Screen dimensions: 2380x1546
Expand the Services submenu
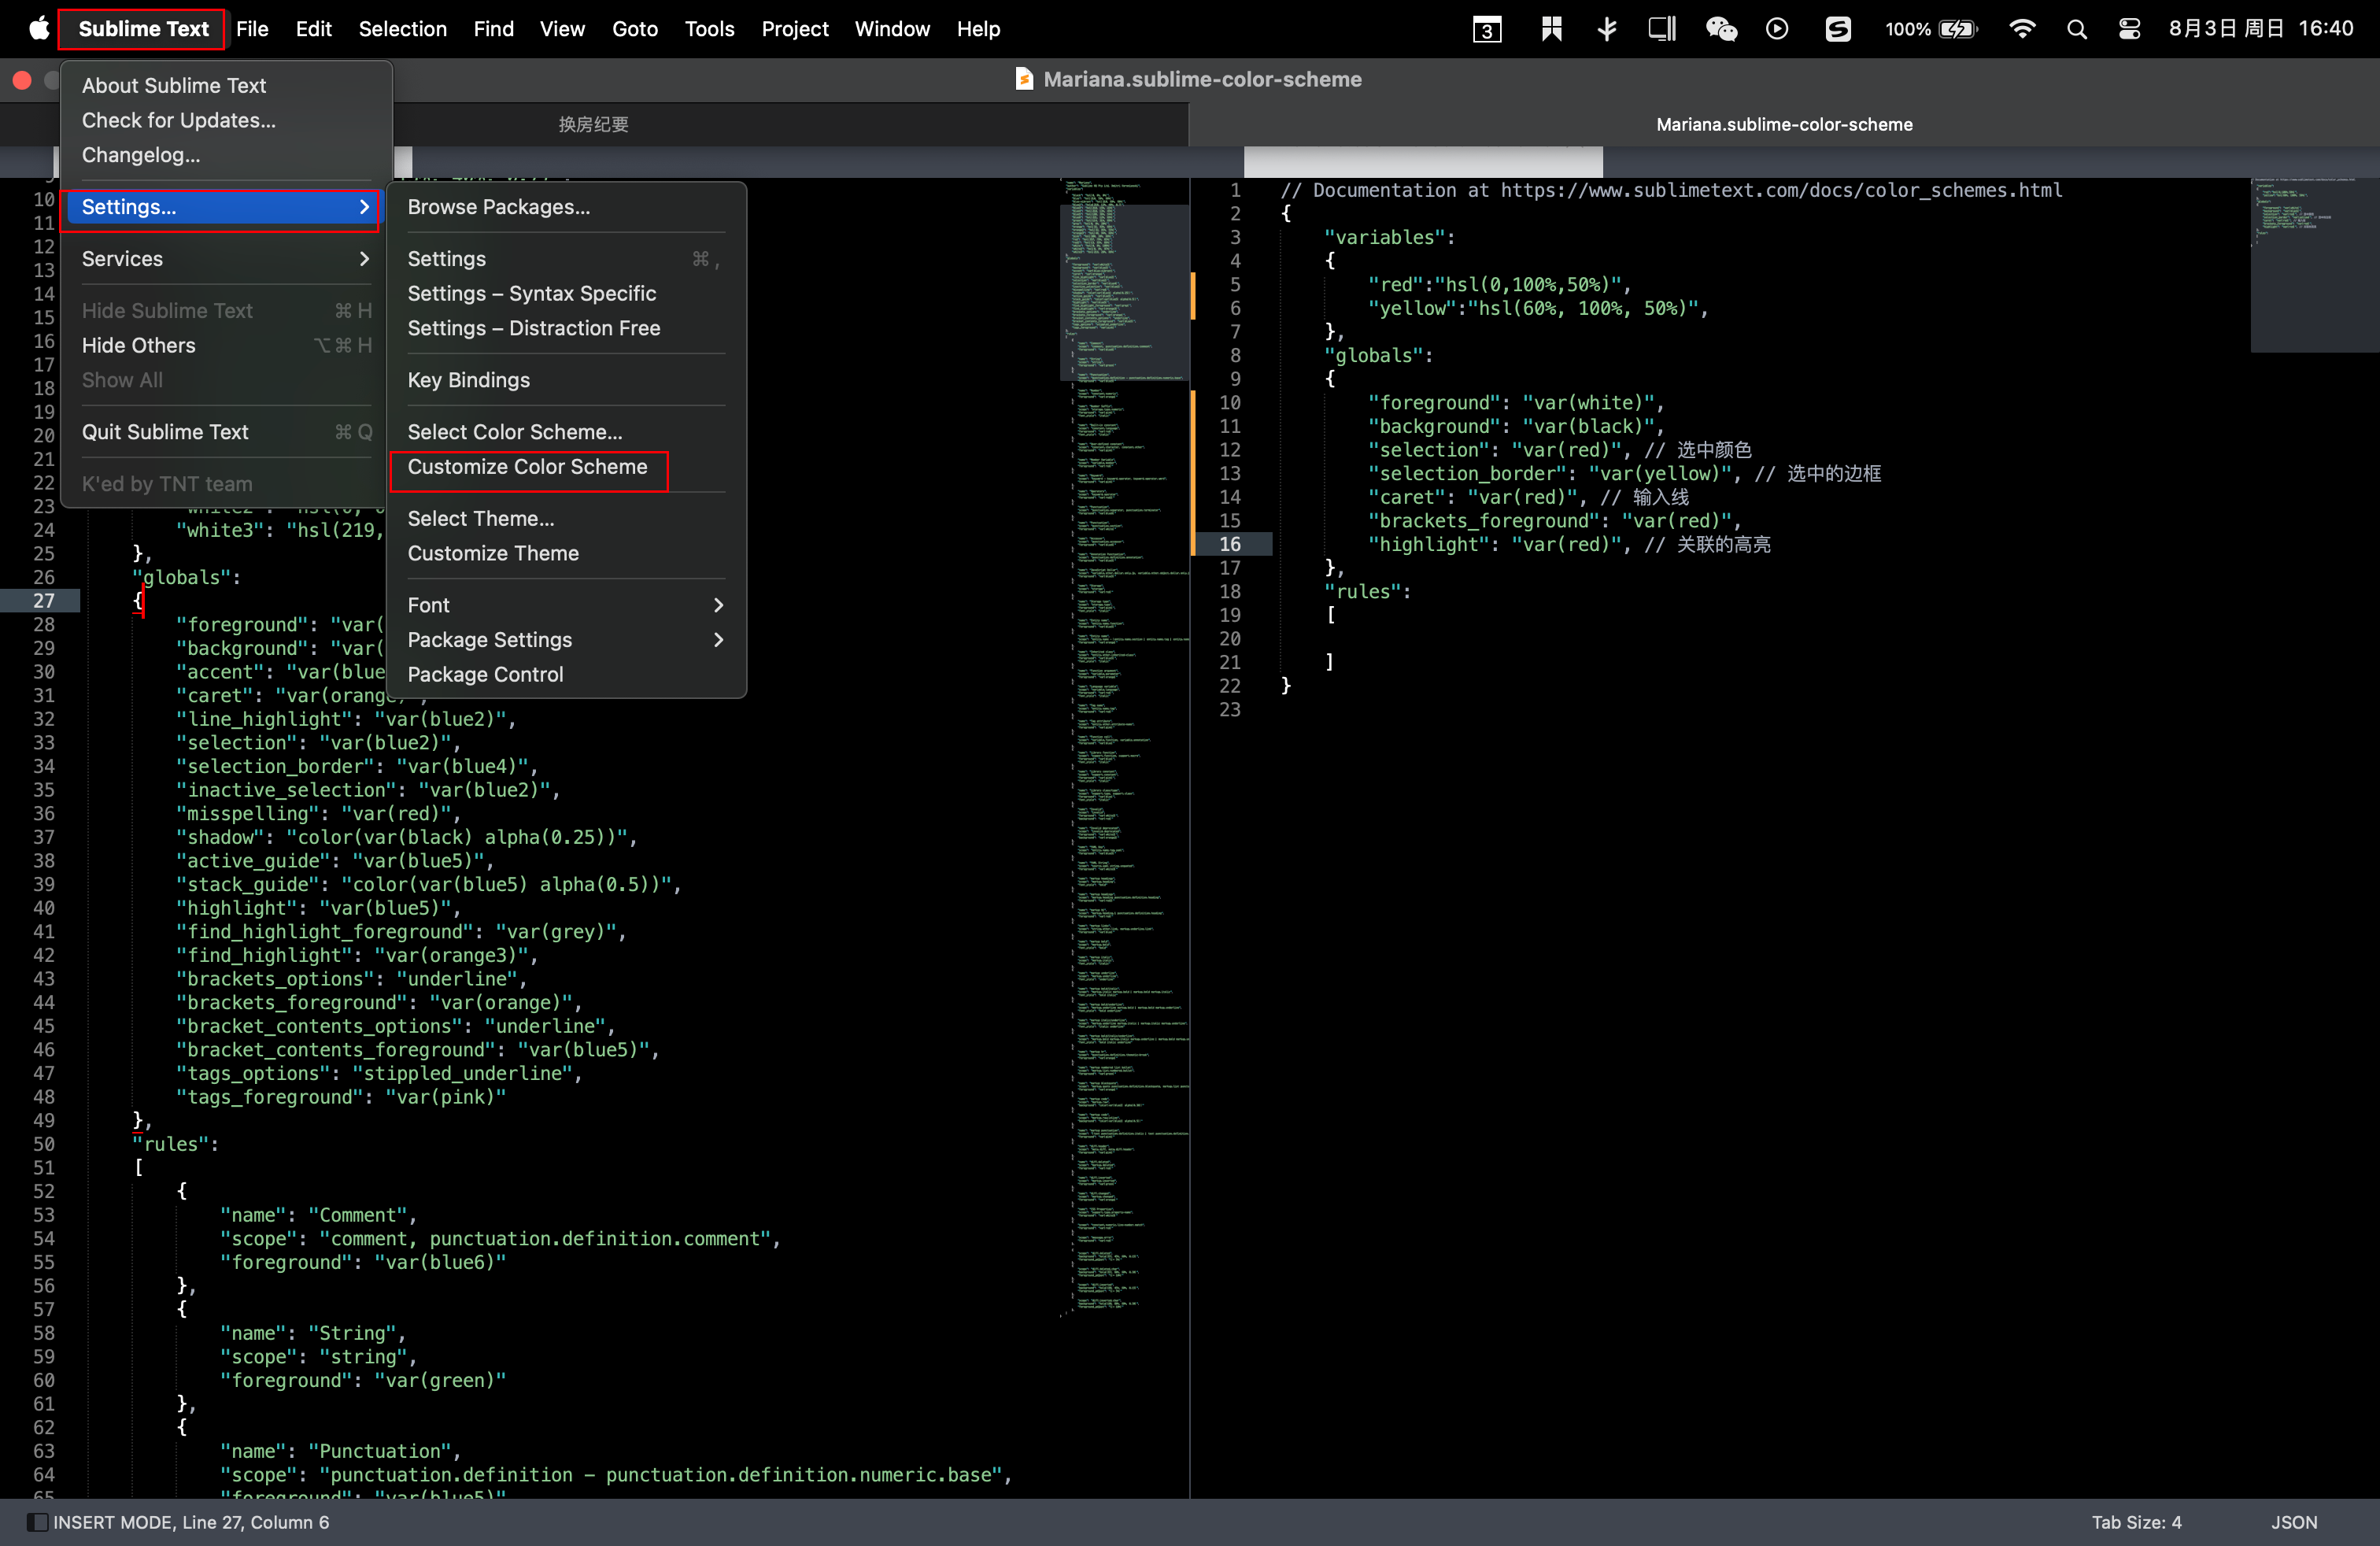pos(226,259)
